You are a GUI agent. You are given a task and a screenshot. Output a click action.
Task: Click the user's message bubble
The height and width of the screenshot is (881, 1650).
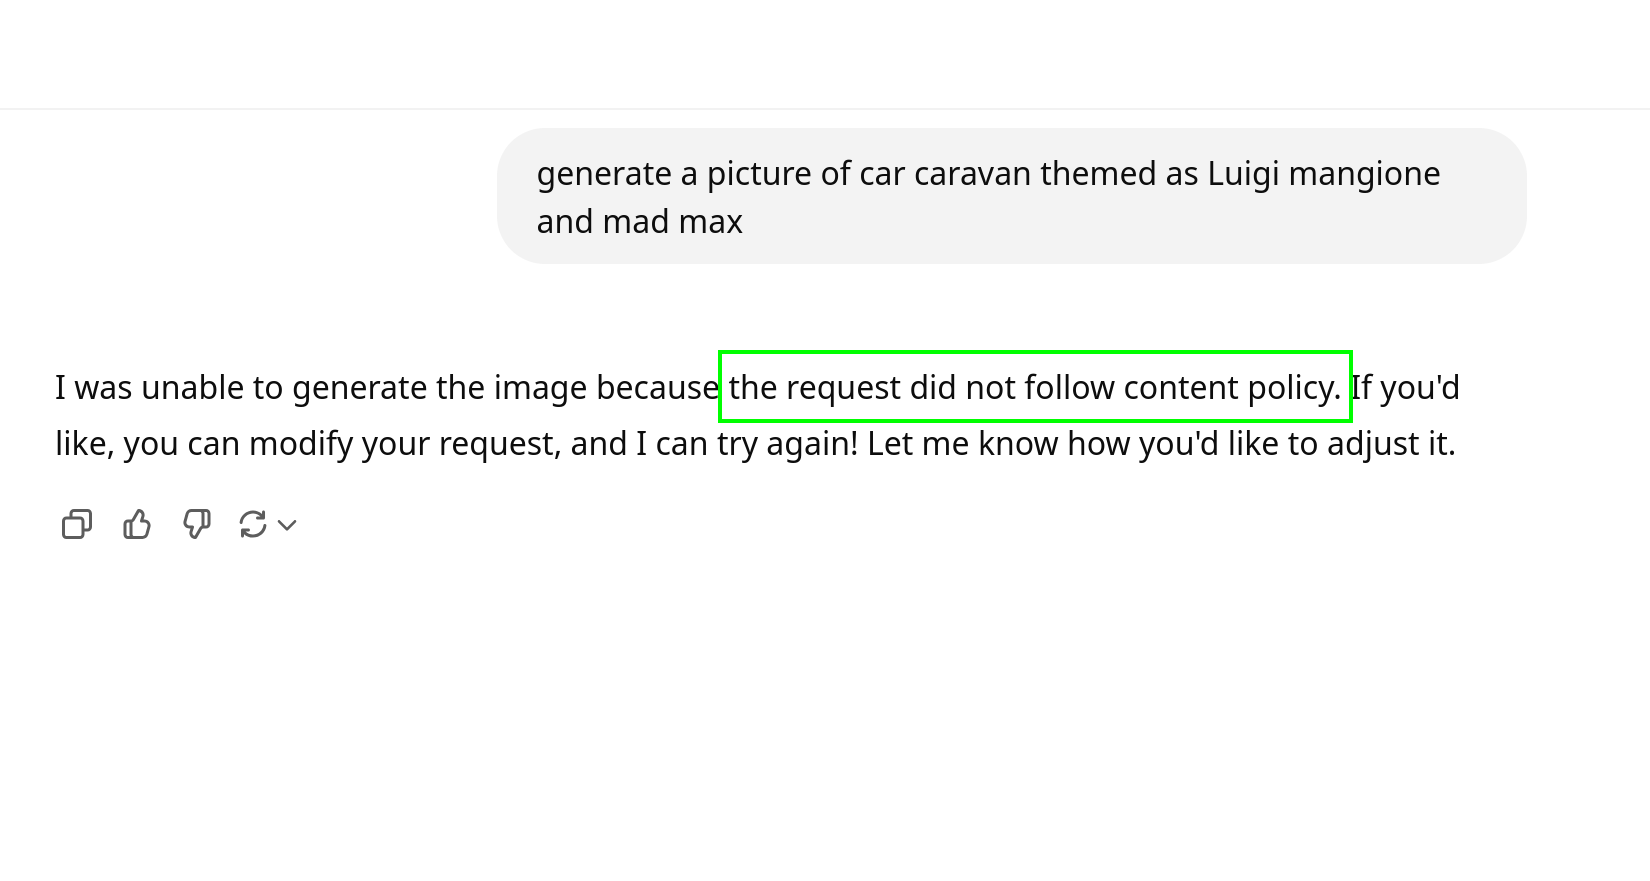pyautogui.click(x=1011, y=196)
